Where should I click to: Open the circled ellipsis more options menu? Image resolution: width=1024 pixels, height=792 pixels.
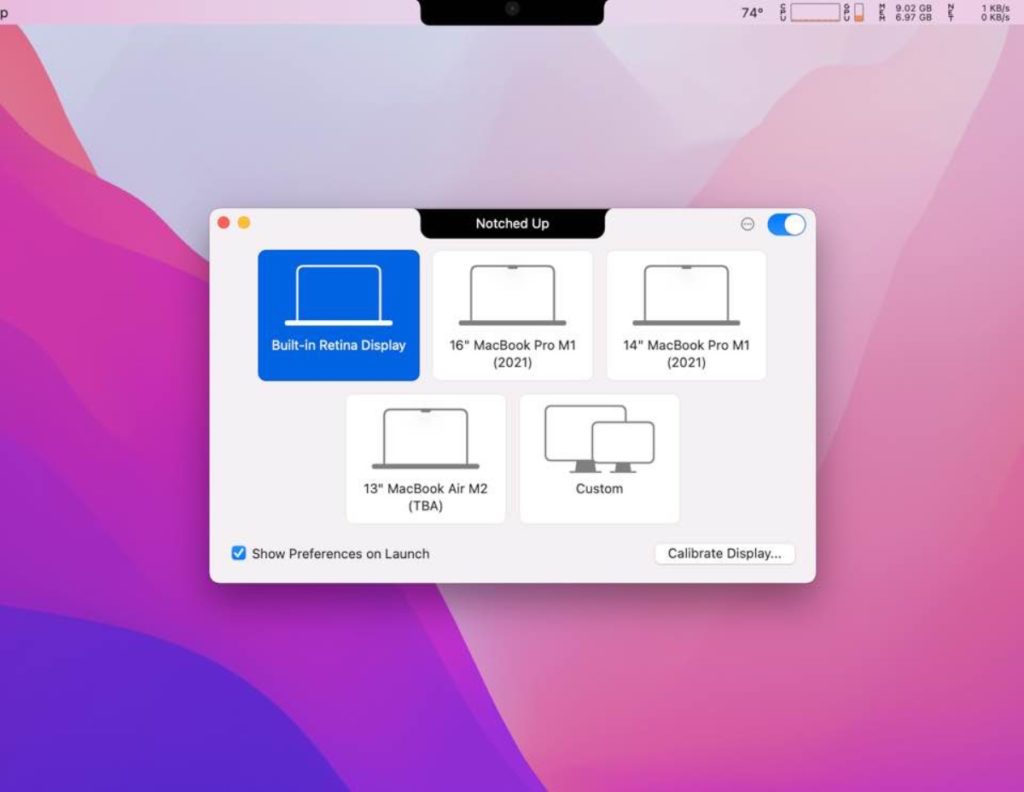(747, 224)
